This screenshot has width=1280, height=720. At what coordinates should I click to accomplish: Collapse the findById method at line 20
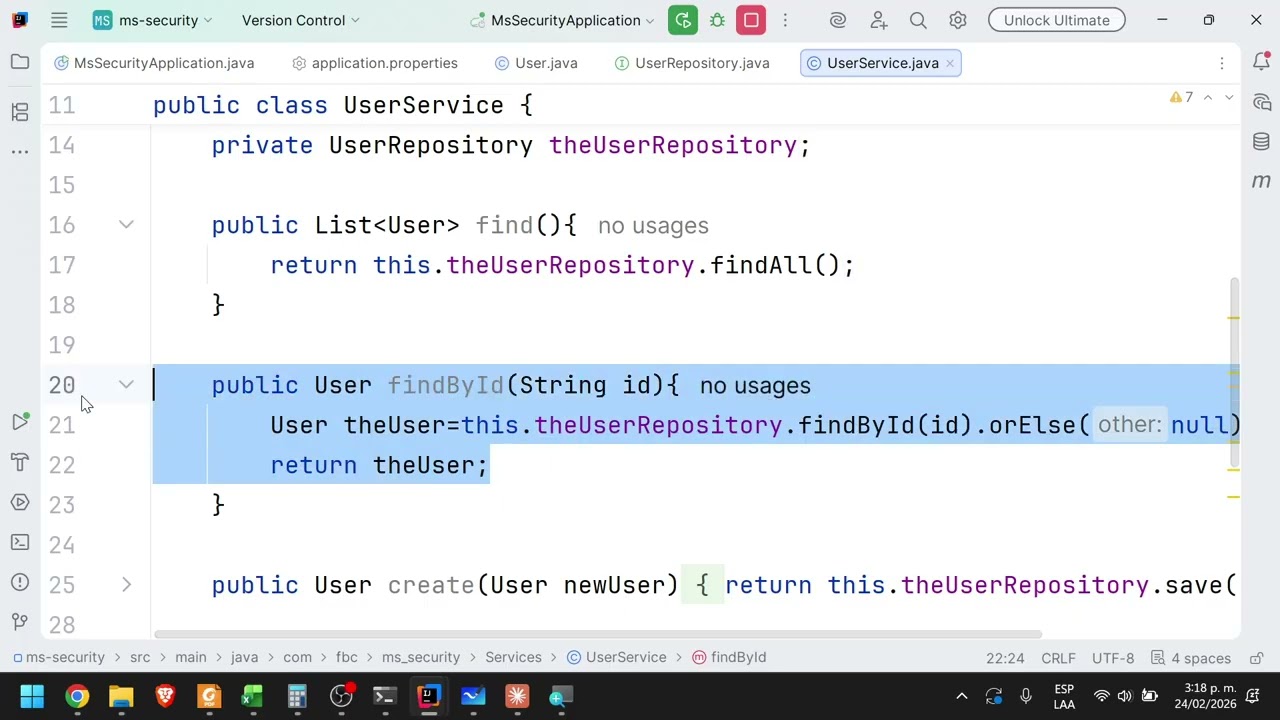click(126, 385)
